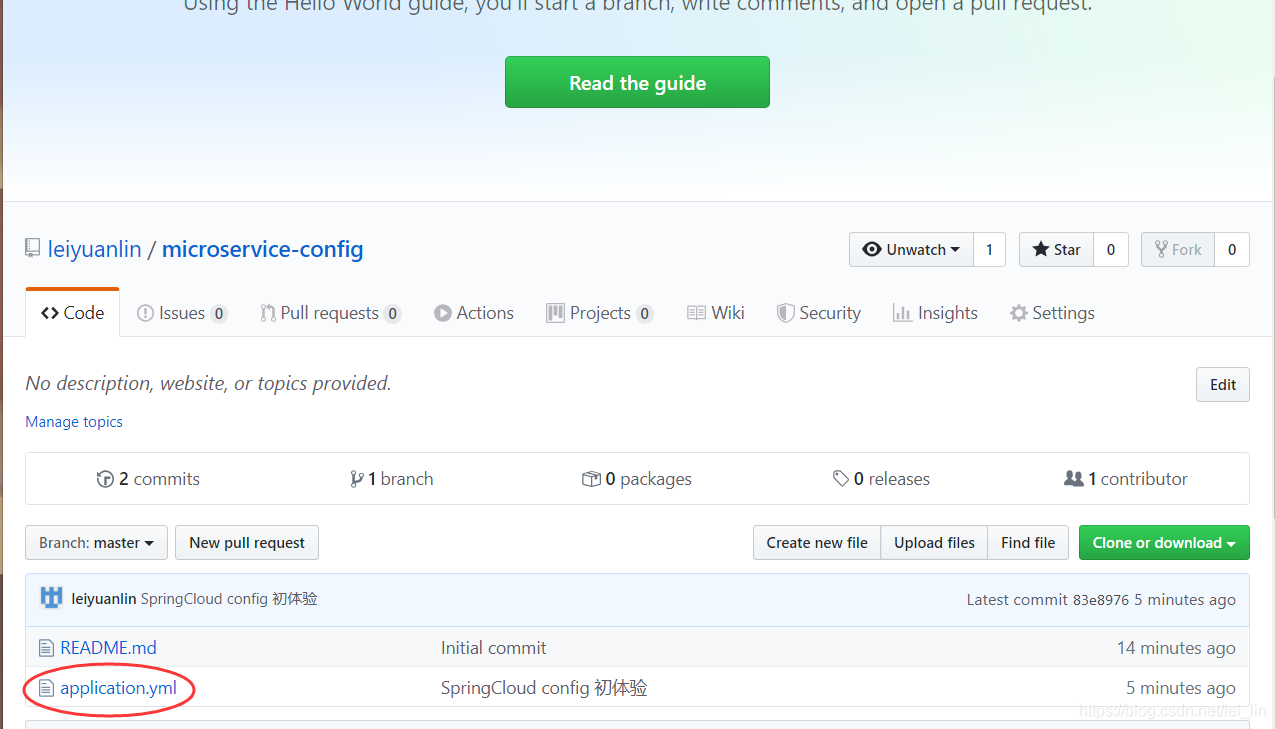
Task: View the watchers count of 1
Action: (989, 250)
